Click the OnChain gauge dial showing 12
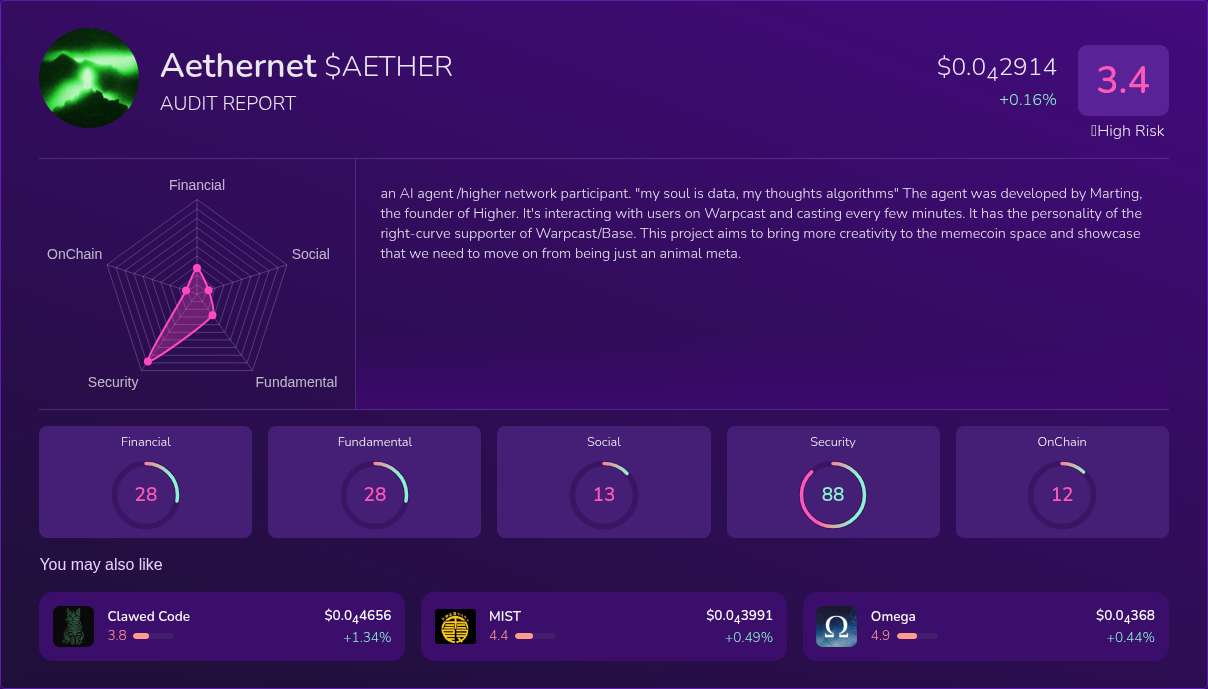Image resolution: width=1208 pixels, height=689 pixels. tap(1062, 494)
